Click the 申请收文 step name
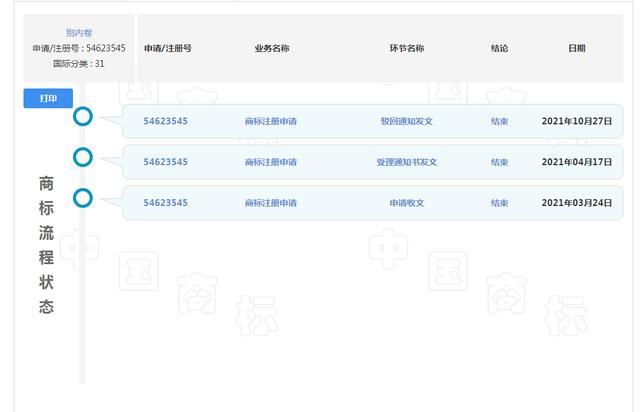The height and width of the screenshot is (412, 640). pos(406,203)
